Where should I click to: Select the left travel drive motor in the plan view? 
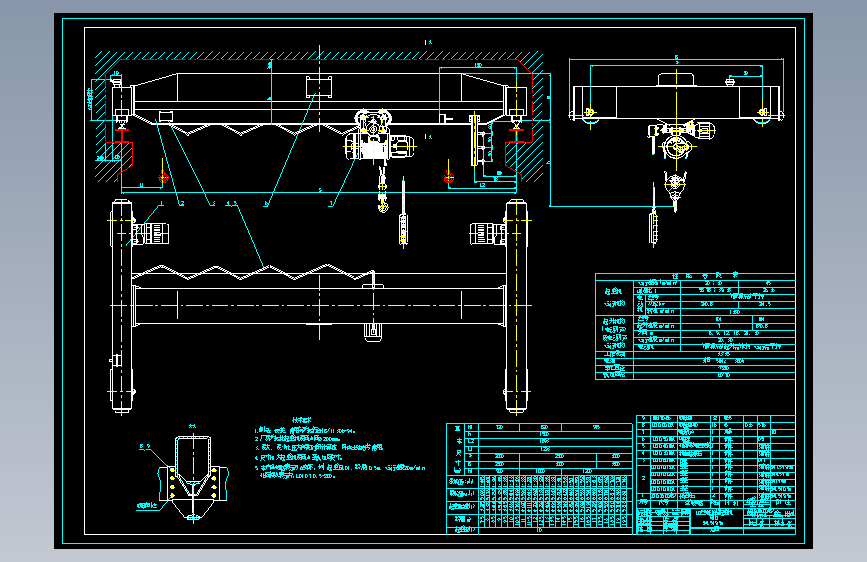coord(151,233)
